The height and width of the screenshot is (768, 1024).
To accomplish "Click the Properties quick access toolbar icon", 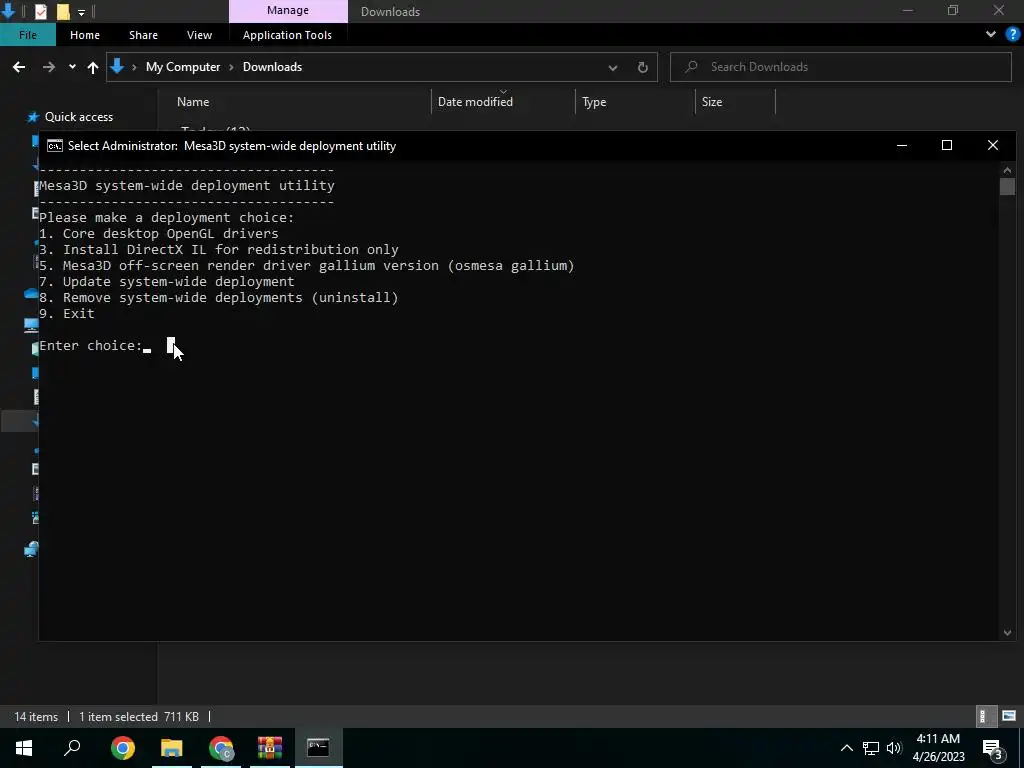I will coord(40,11).
